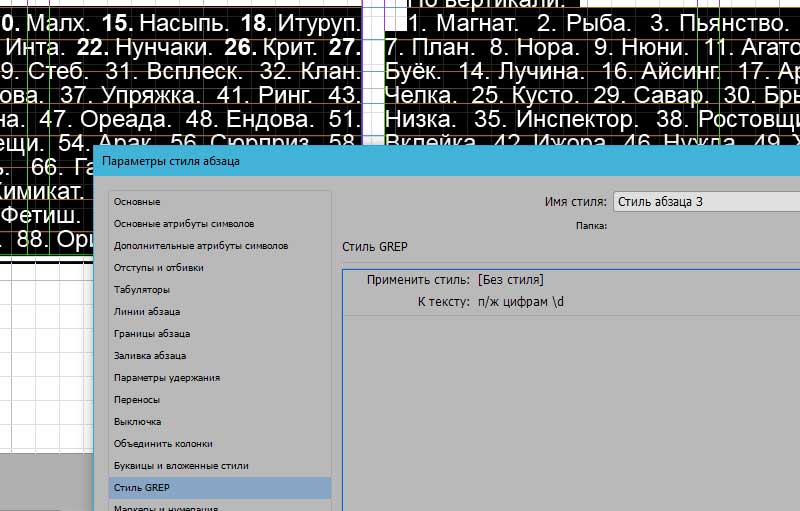Open the Табуляторы section
The image size is (800, 511).
141,290
